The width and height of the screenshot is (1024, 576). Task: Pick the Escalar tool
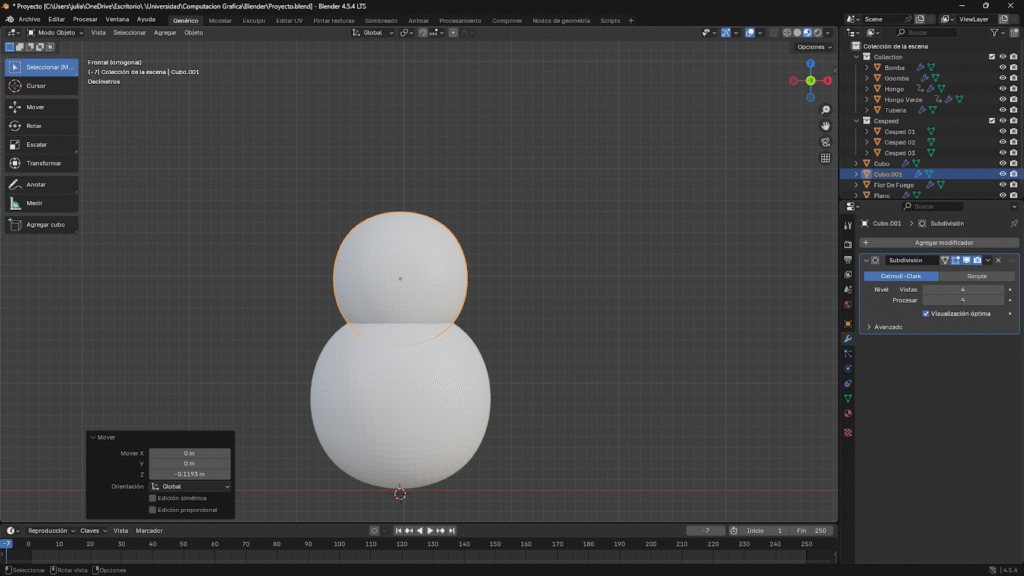pos(41,144)
